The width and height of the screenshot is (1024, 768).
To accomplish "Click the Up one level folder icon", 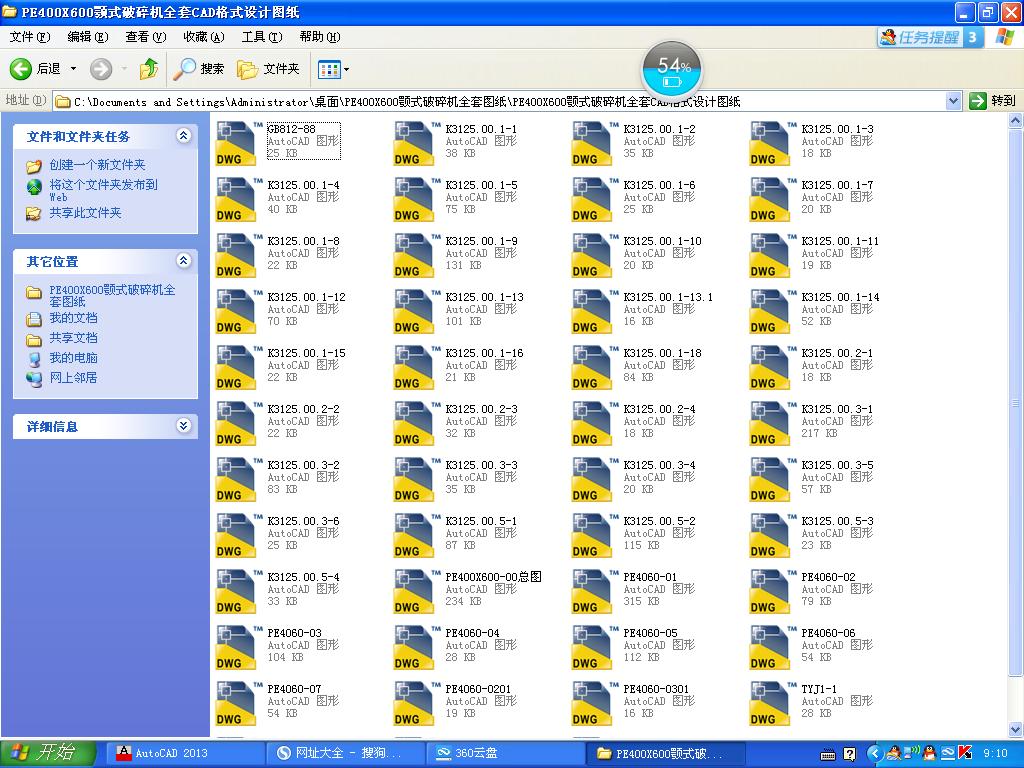I will point(149,69).
